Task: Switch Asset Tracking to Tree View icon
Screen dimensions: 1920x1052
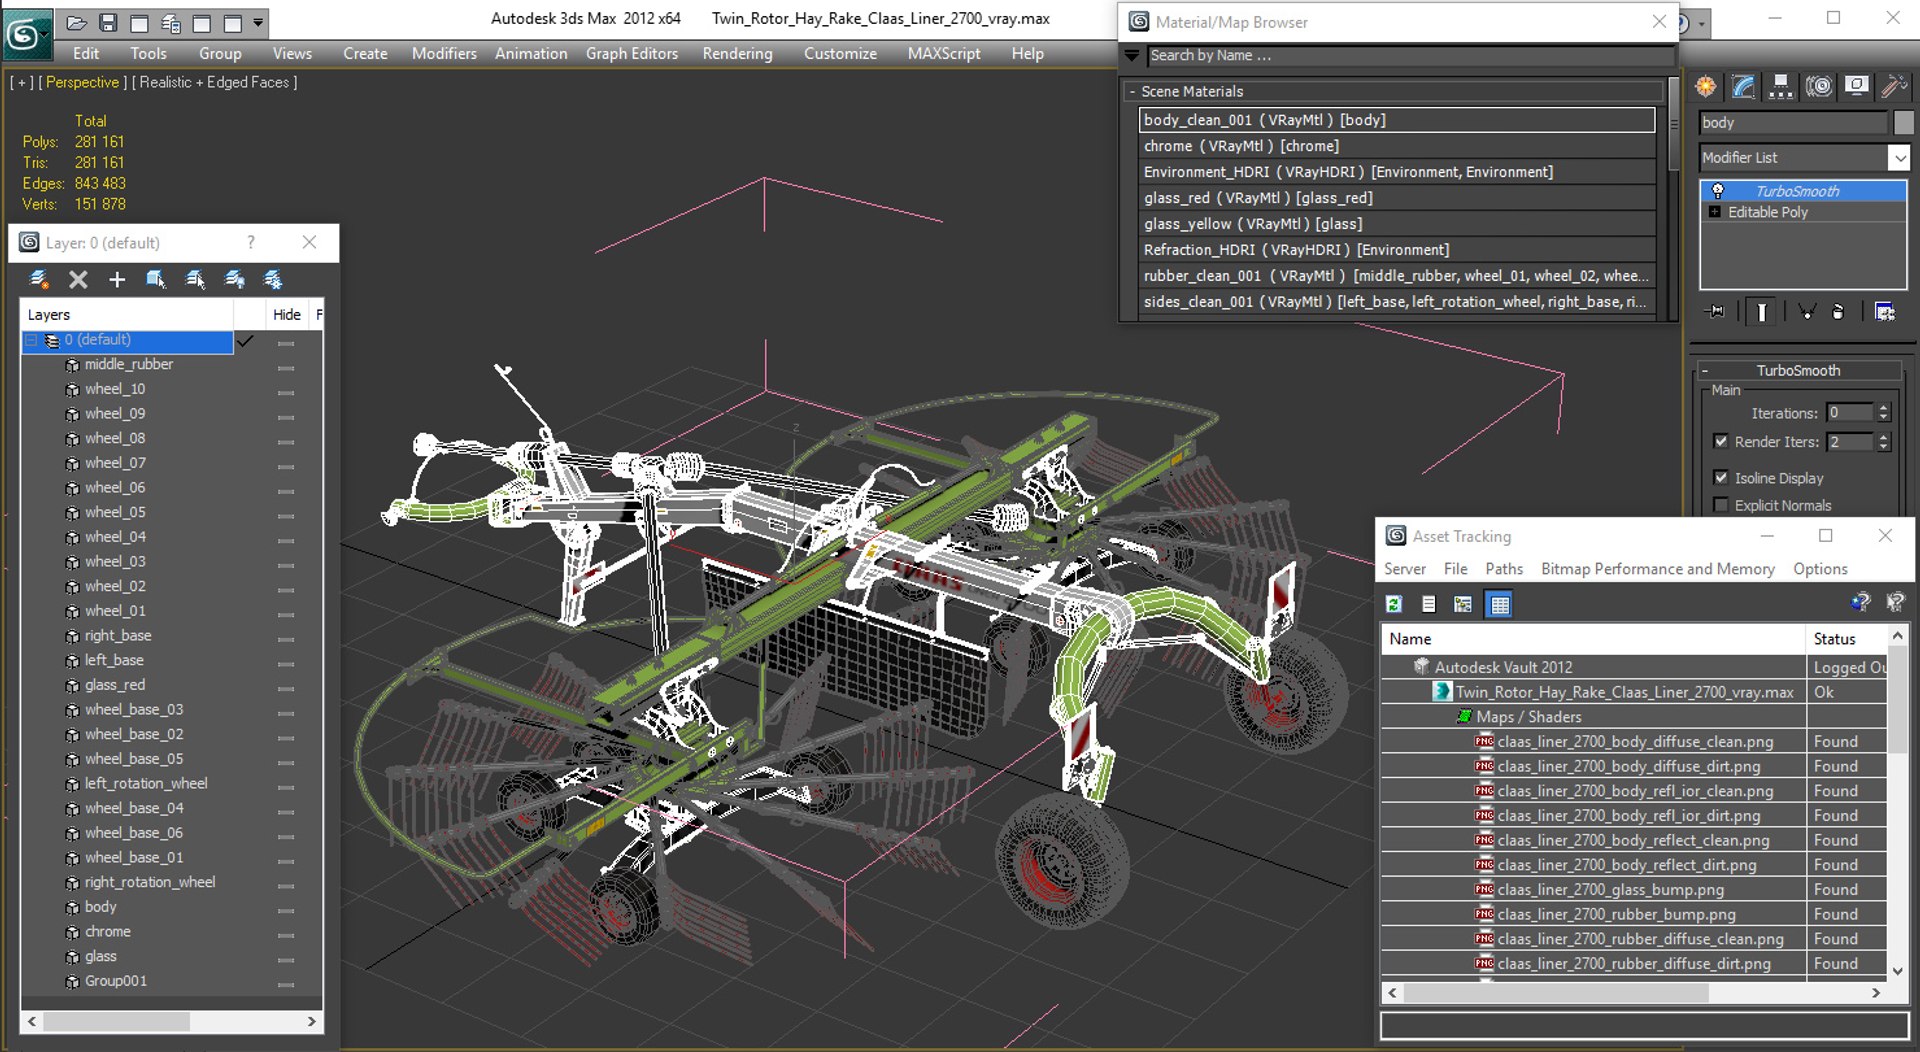Action: [1463, 604]
